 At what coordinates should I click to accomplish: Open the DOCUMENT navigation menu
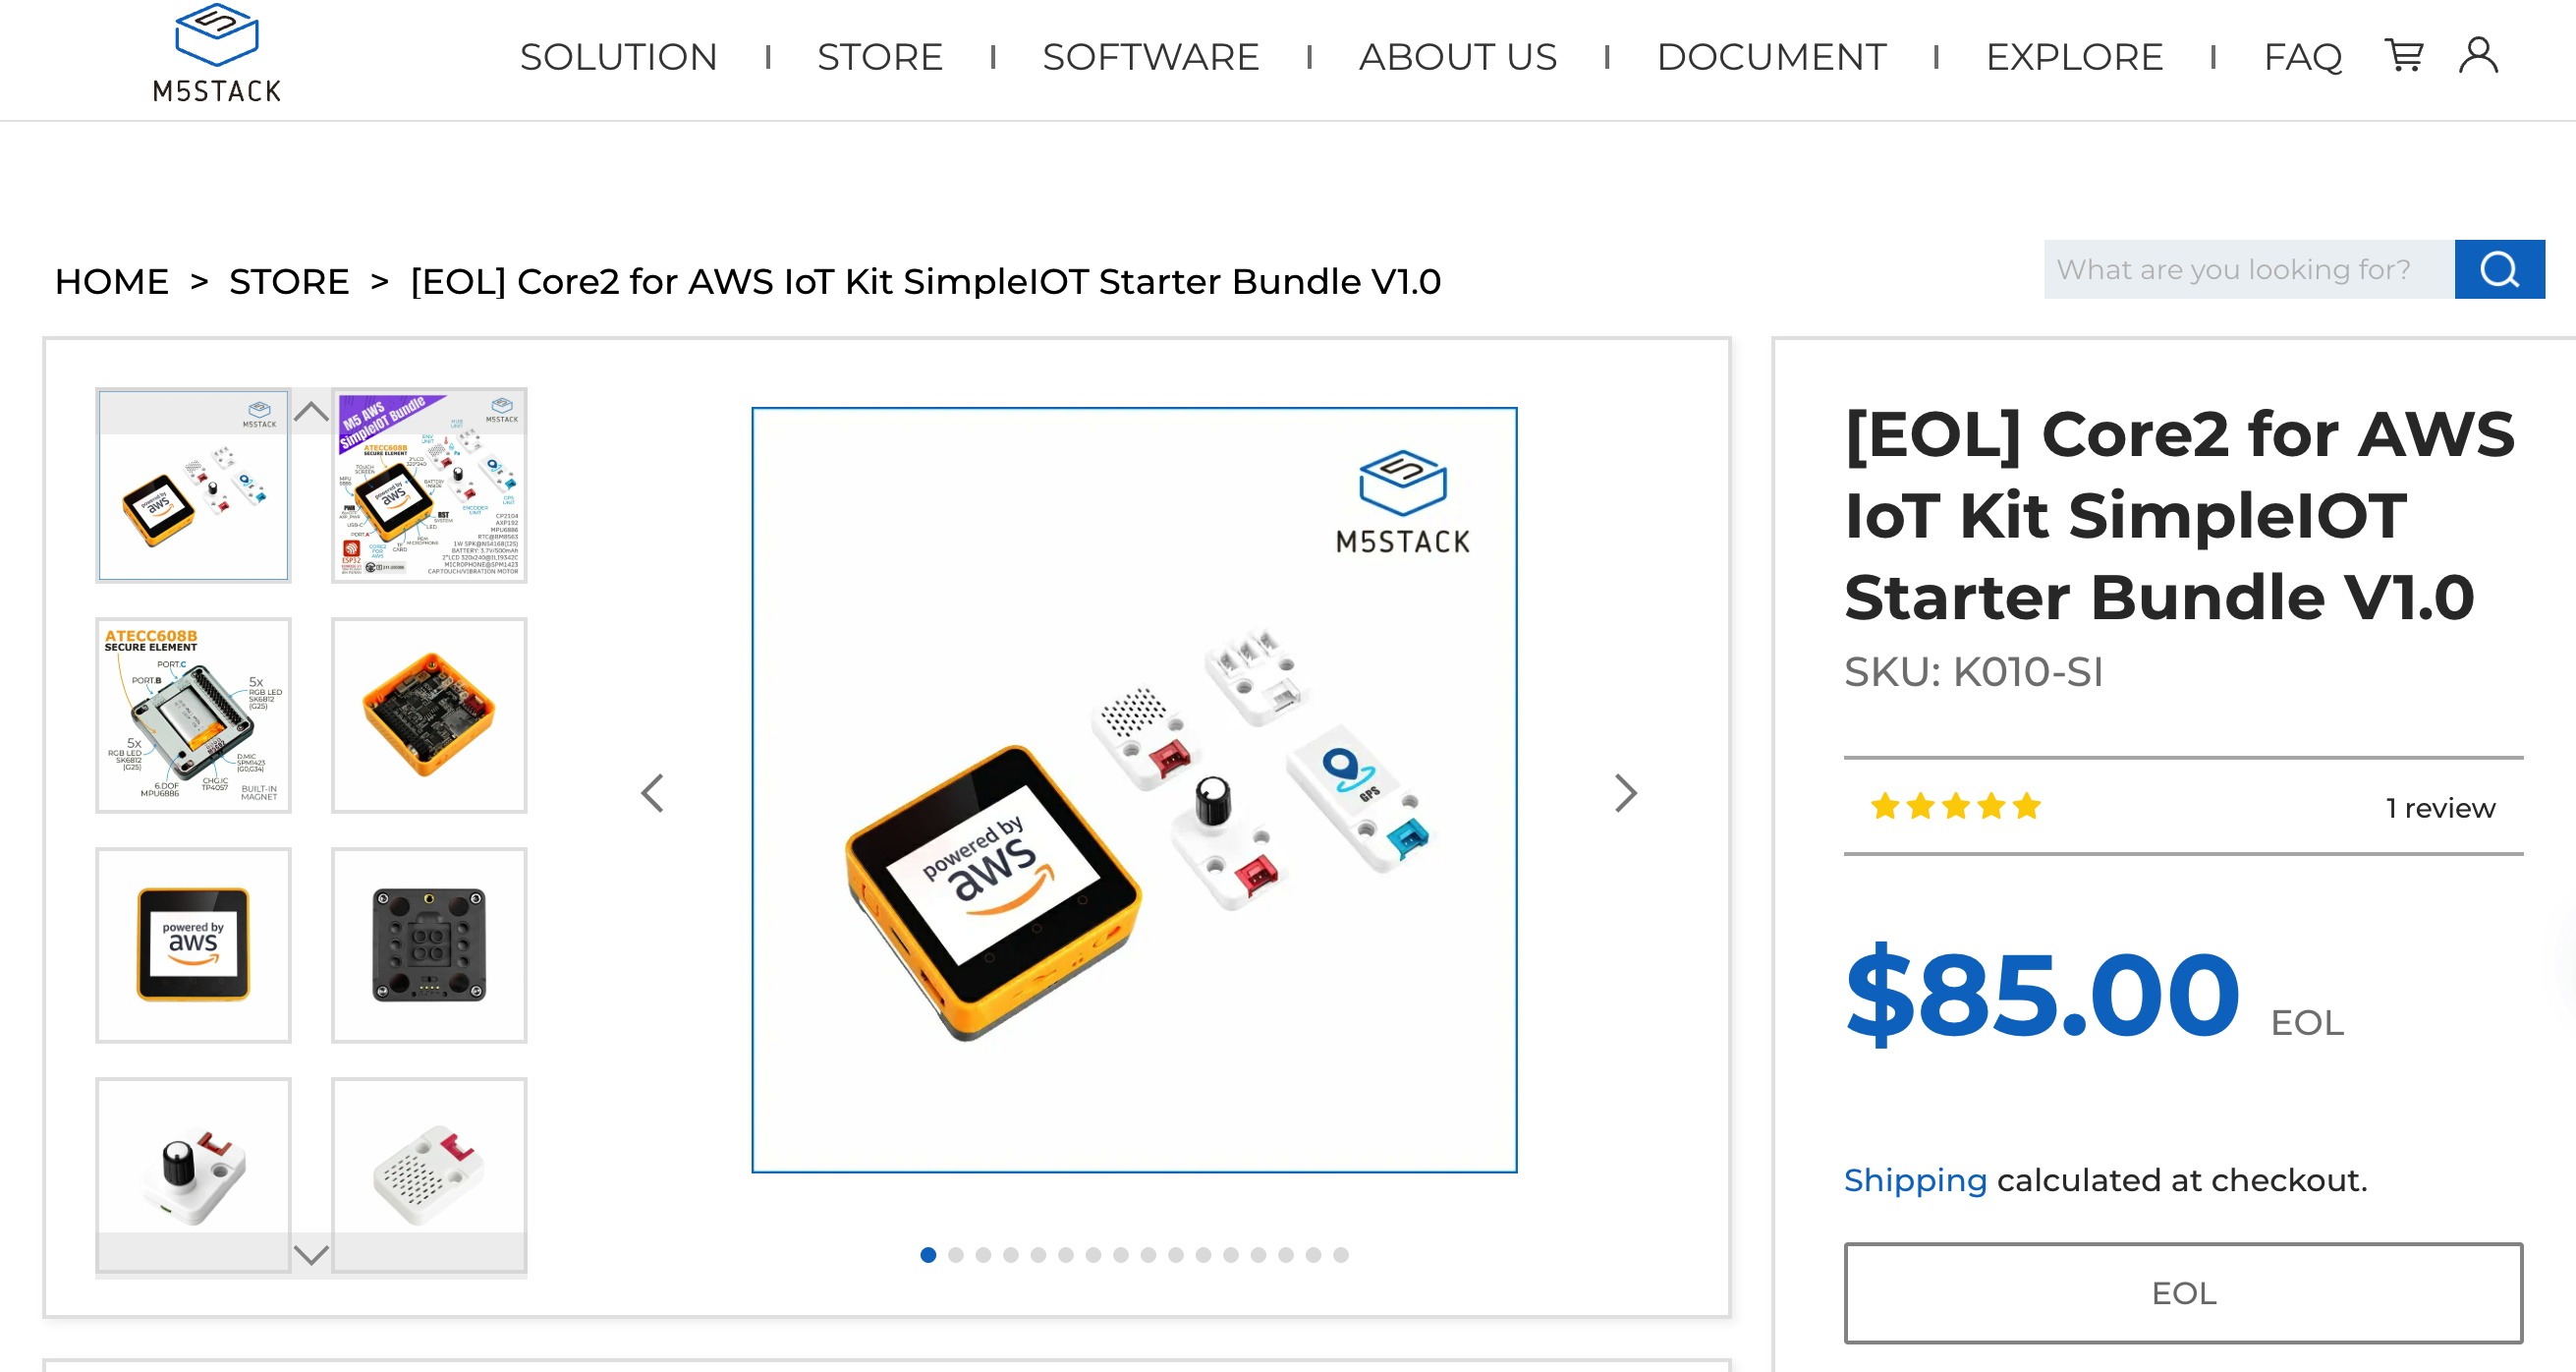tap(1771, 57)
